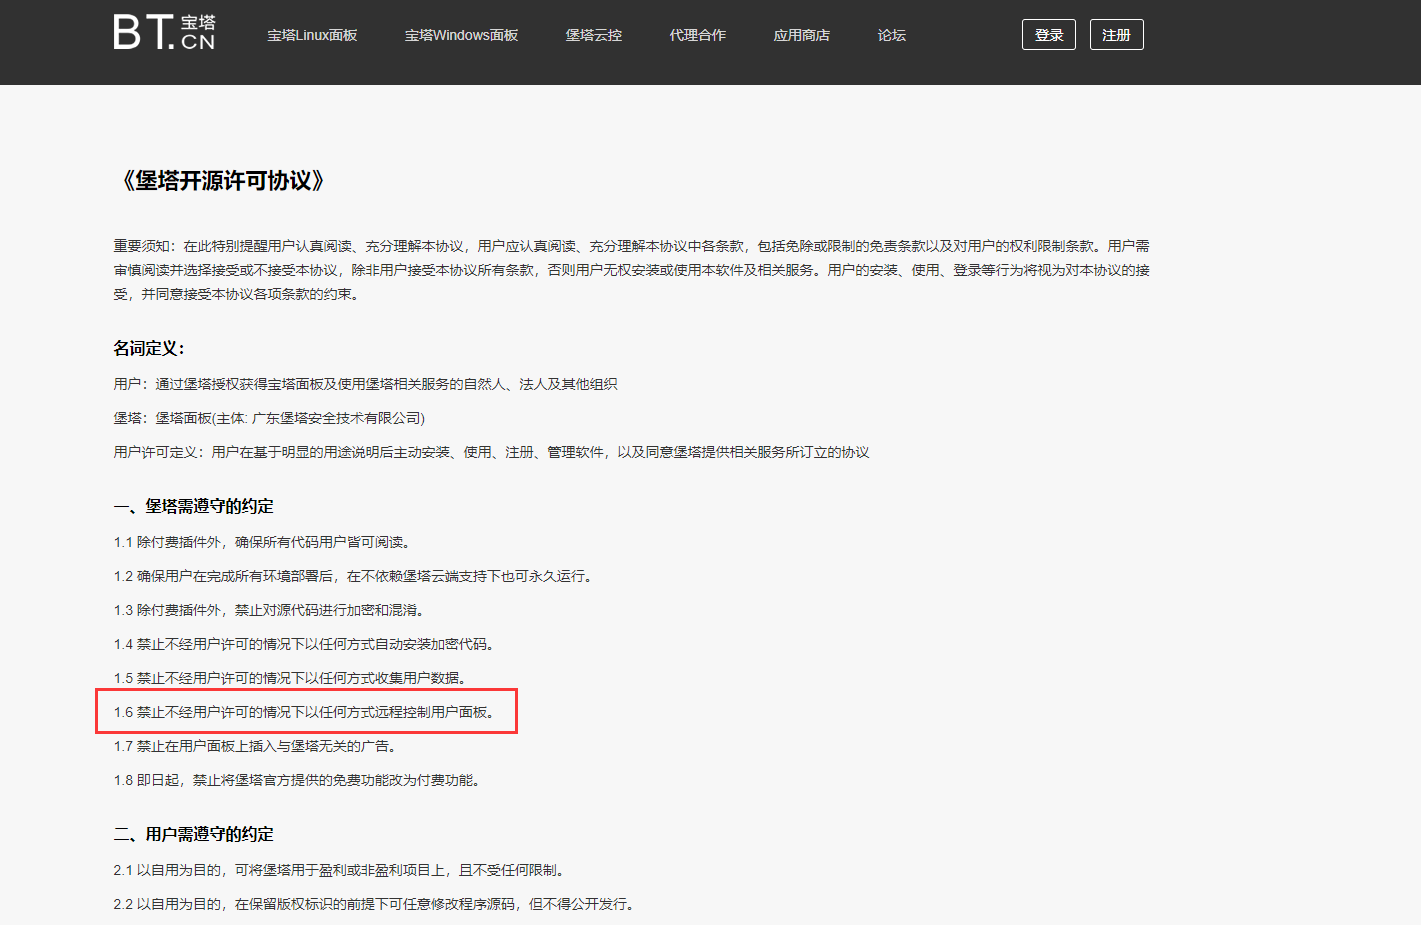The height and width of the screenshot is (925, 1421).
Task: Go to 堡塔云控 page
Action: pyautogui.click(x=594, y=35)
